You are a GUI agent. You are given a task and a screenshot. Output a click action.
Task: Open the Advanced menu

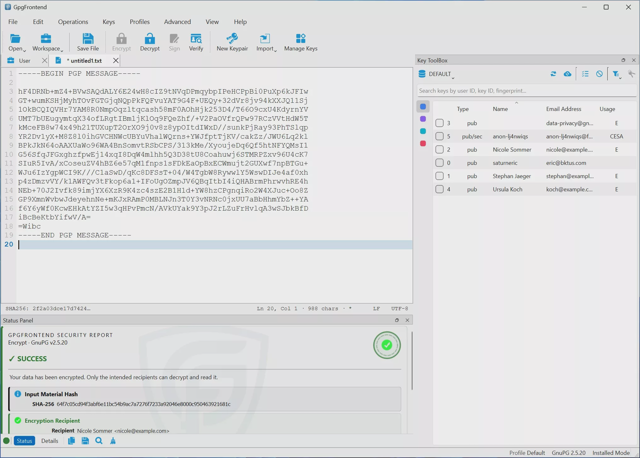177,22
